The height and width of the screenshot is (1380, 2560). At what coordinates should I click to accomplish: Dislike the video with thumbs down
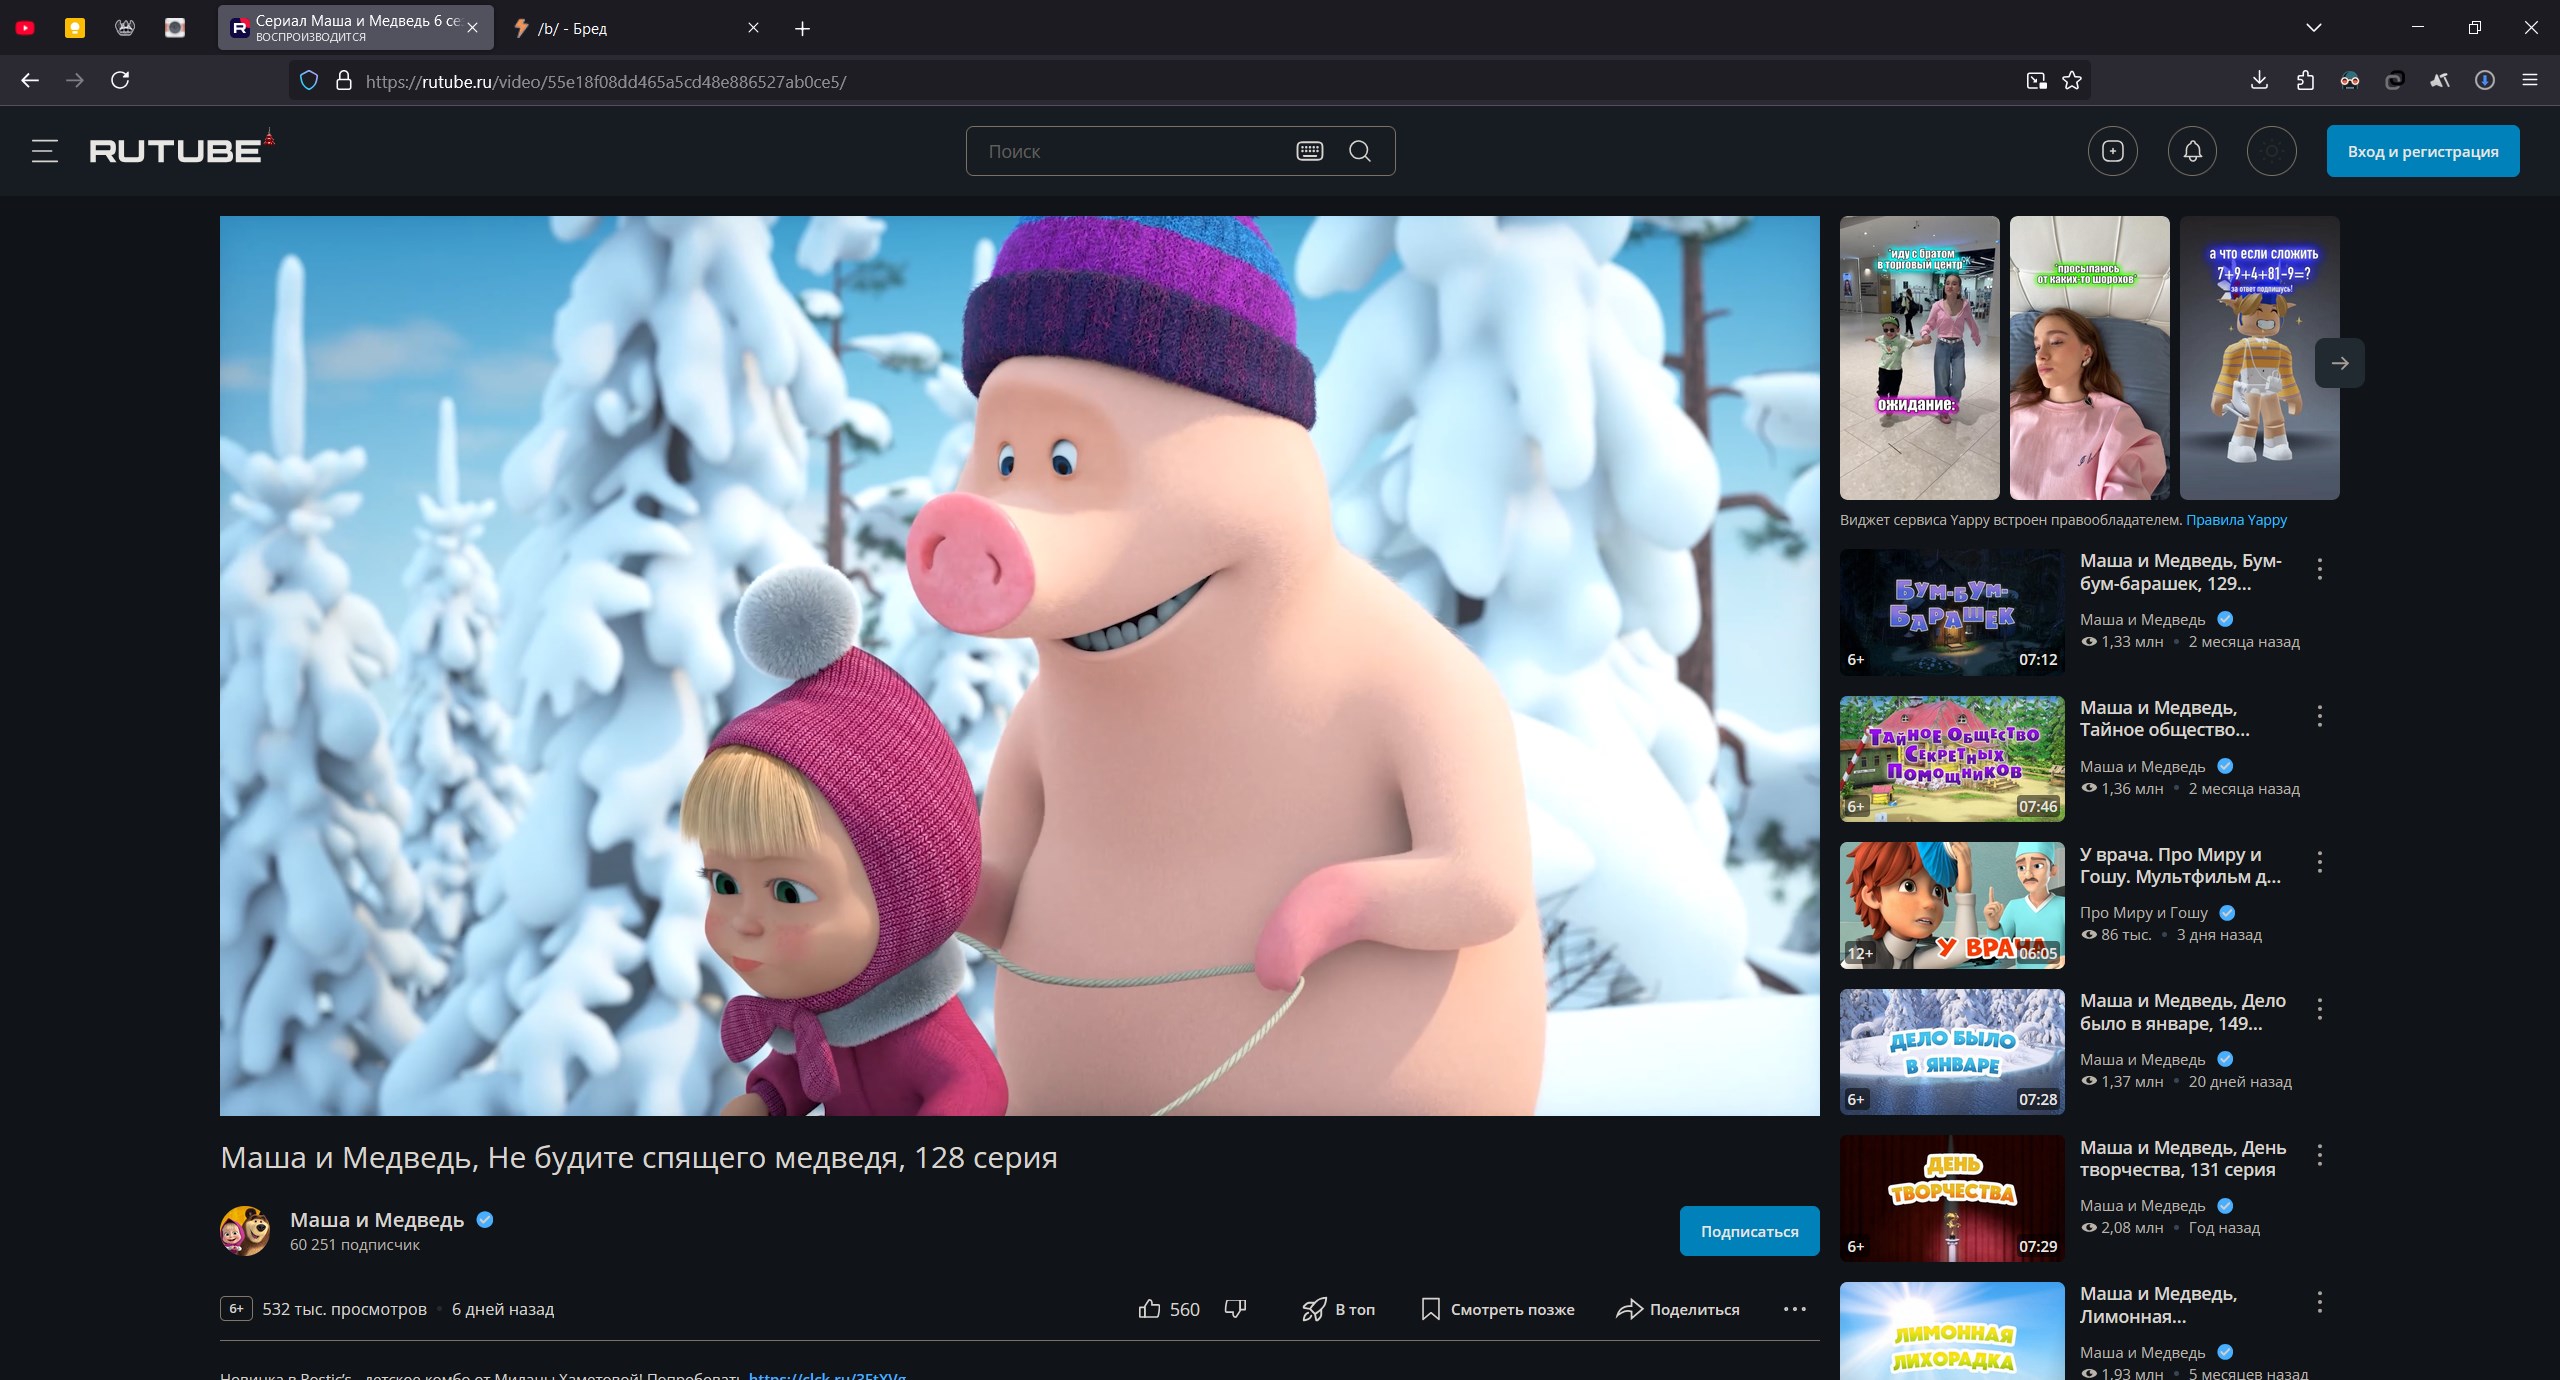click(1236, 1309)
